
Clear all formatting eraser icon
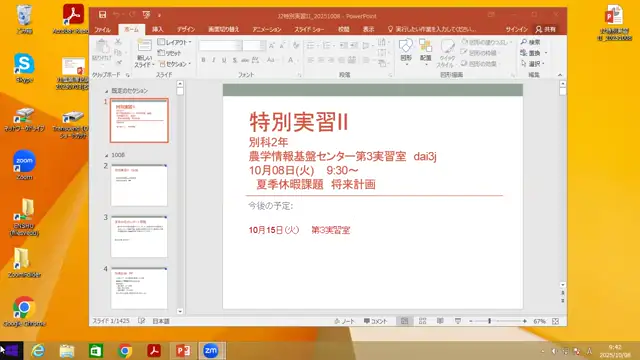296,46
